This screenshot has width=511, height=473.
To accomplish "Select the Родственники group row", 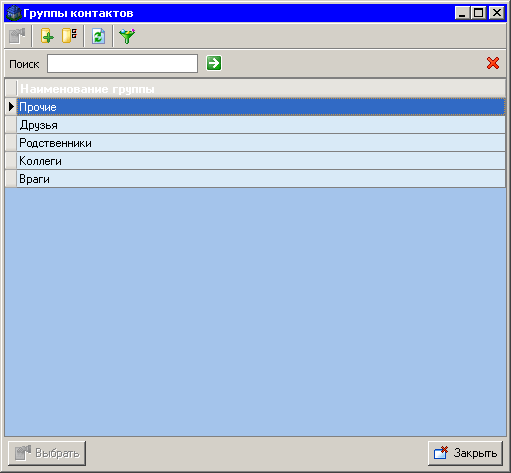I will (x=261, y=143).
